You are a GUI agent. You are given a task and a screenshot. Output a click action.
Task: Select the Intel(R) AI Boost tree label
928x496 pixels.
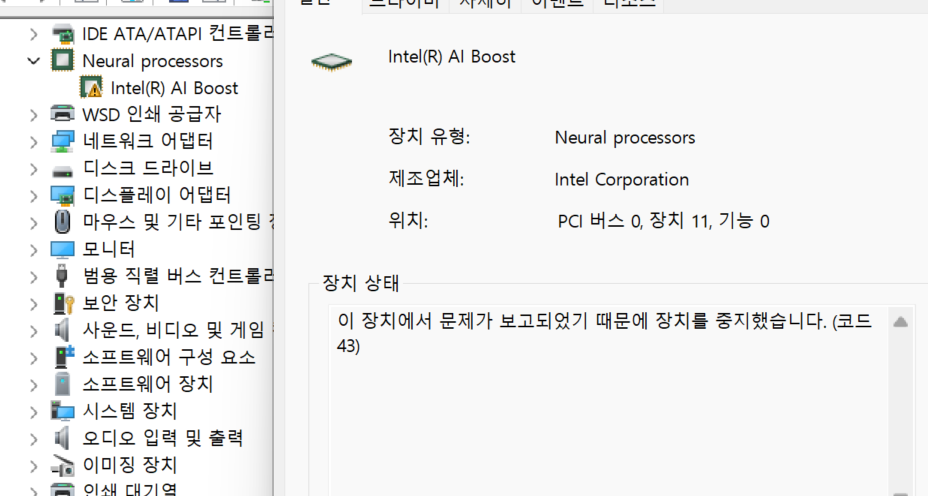click(x=174, y=88)
